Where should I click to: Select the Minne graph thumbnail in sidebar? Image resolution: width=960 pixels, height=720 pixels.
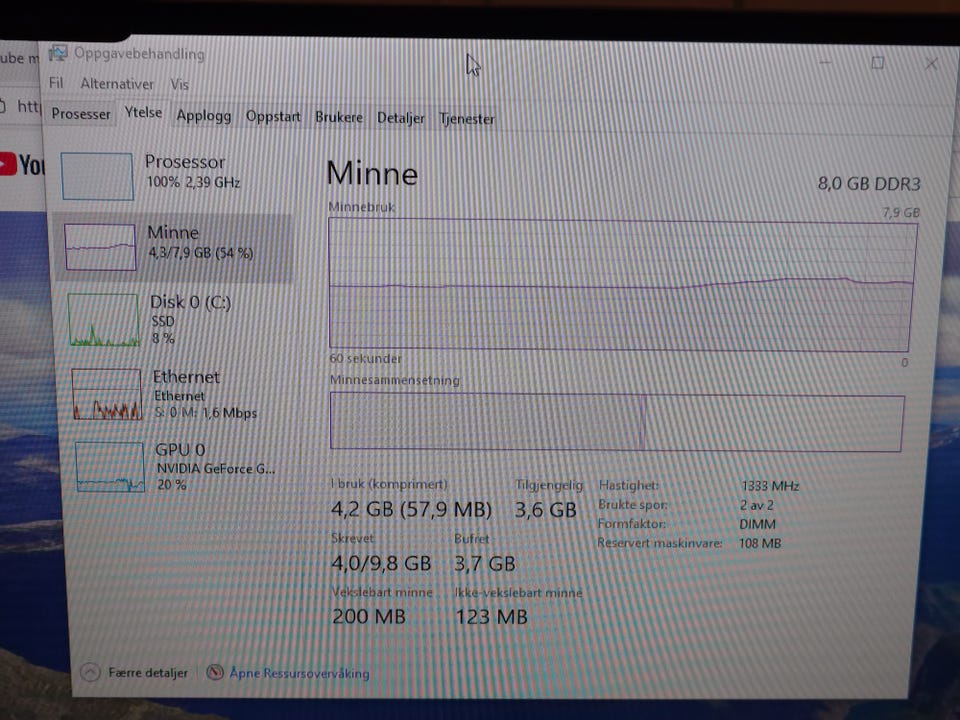tap(100, 247)
